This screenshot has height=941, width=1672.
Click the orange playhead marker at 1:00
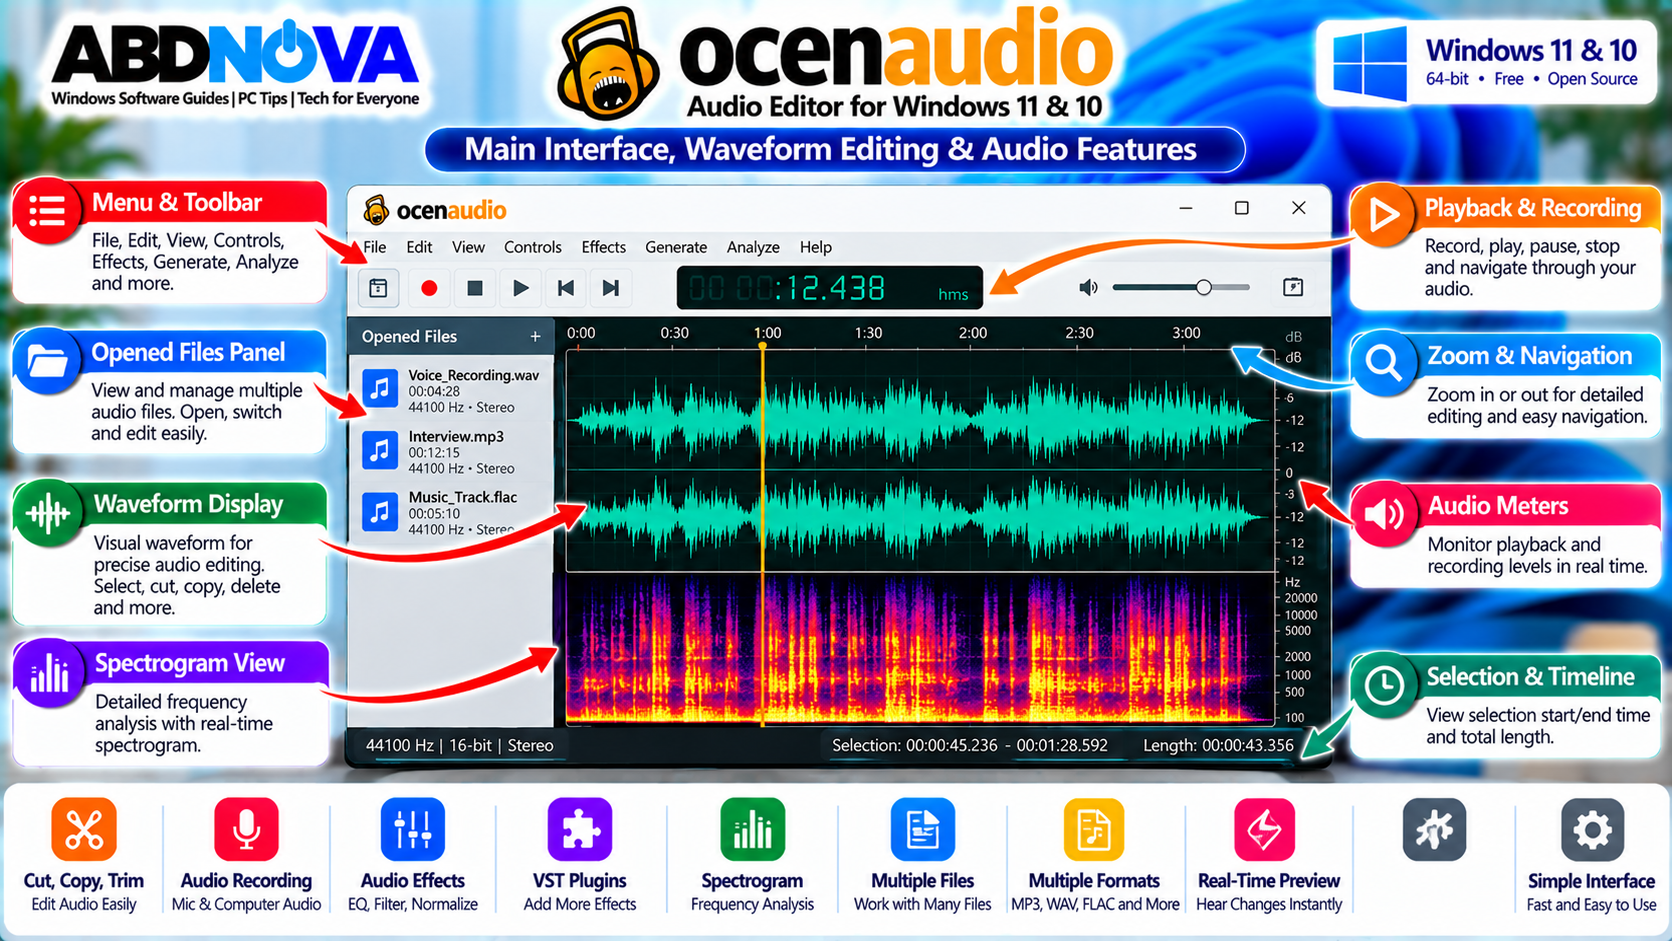click(763, 346)
